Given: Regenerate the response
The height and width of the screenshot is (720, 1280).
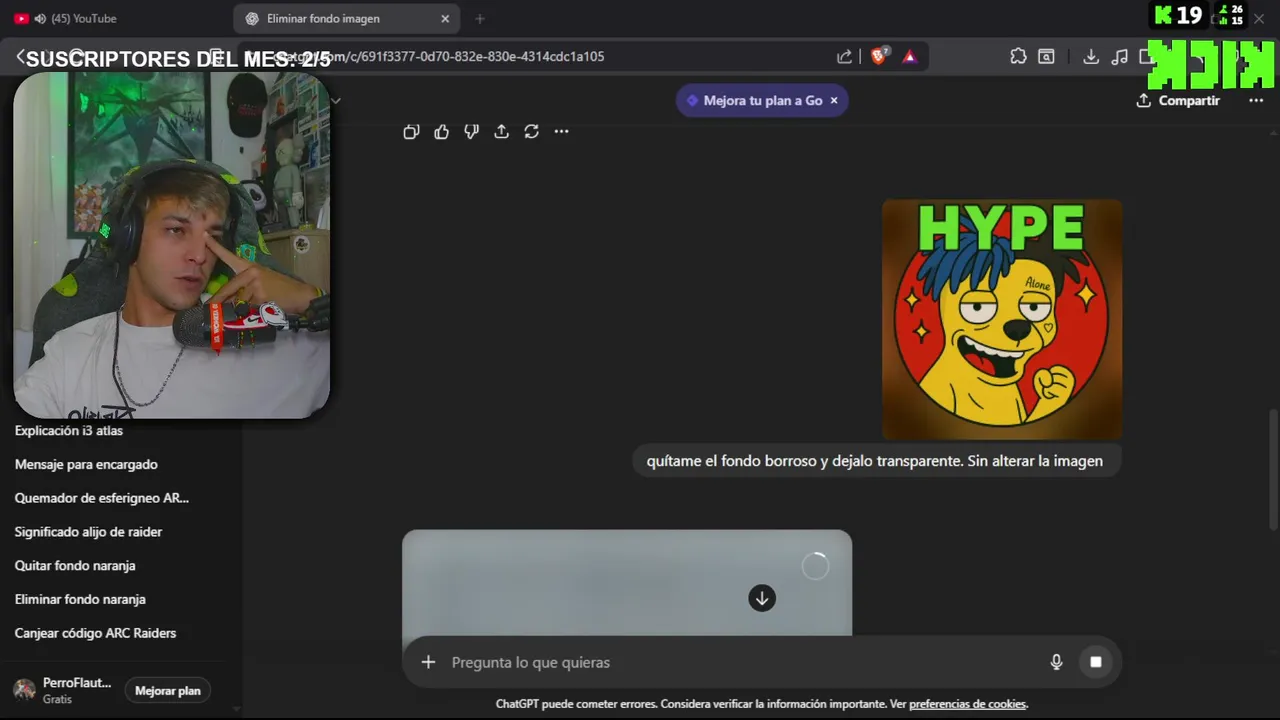Looking at the screenshot, I should (531, 132).
